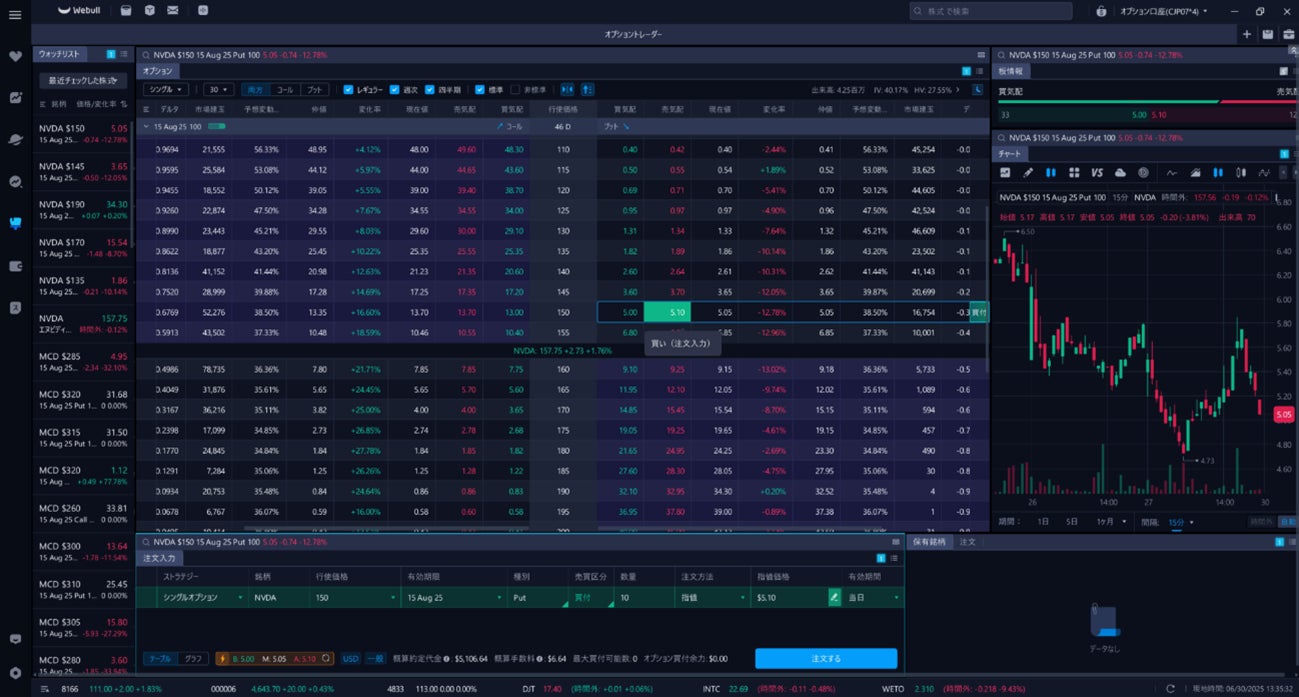
Task: Open the wallet icon in left sidebar
Action: (x=15, y=266)
